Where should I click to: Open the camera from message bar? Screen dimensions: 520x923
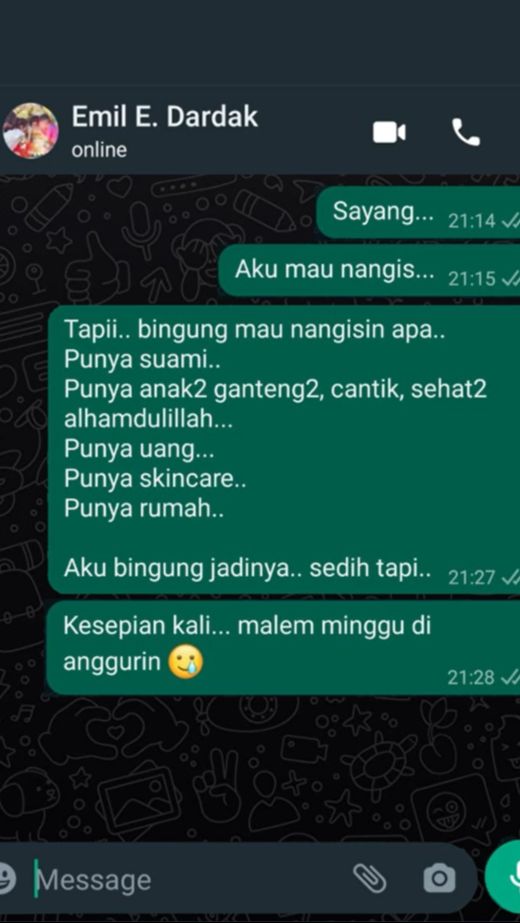coord(439,879)
